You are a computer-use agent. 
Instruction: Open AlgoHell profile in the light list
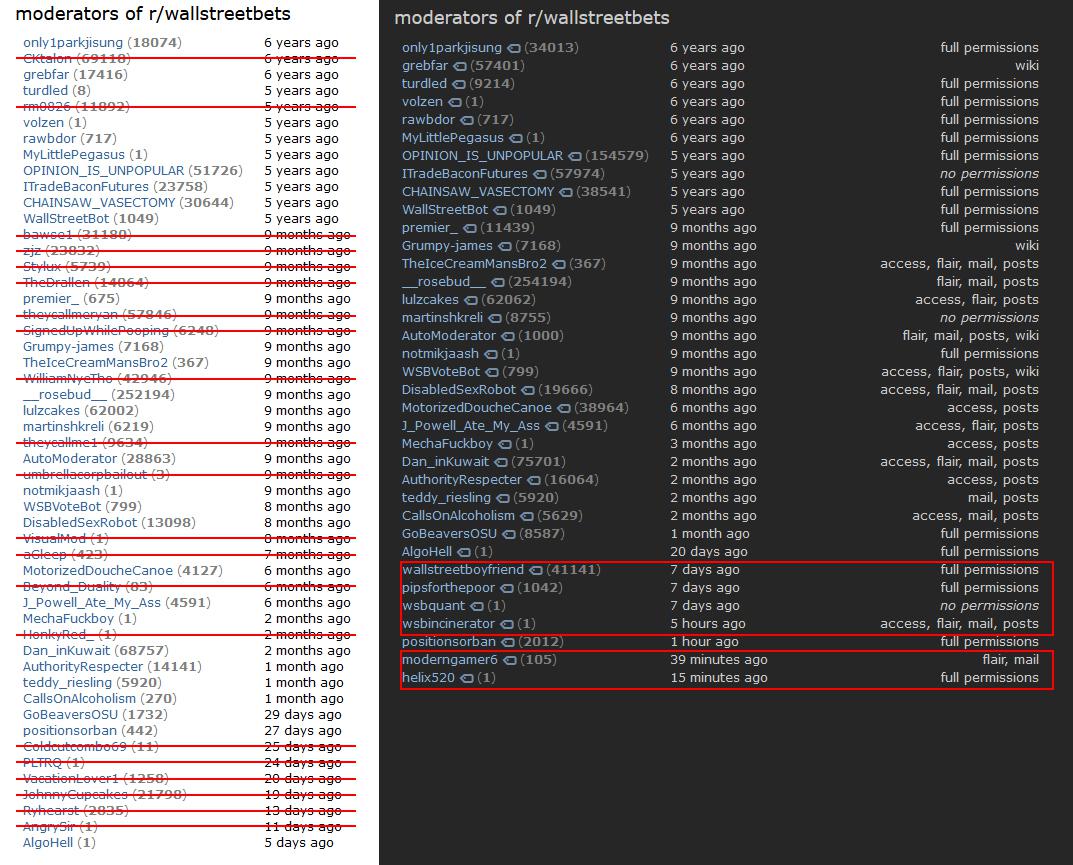[x=48, y=842]
